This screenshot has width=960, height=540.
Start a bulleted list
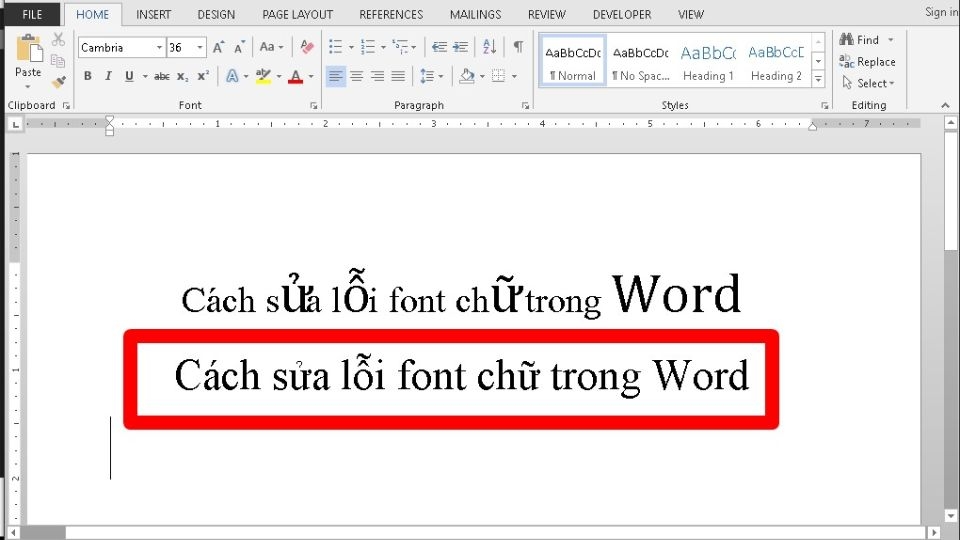[336, 47]
